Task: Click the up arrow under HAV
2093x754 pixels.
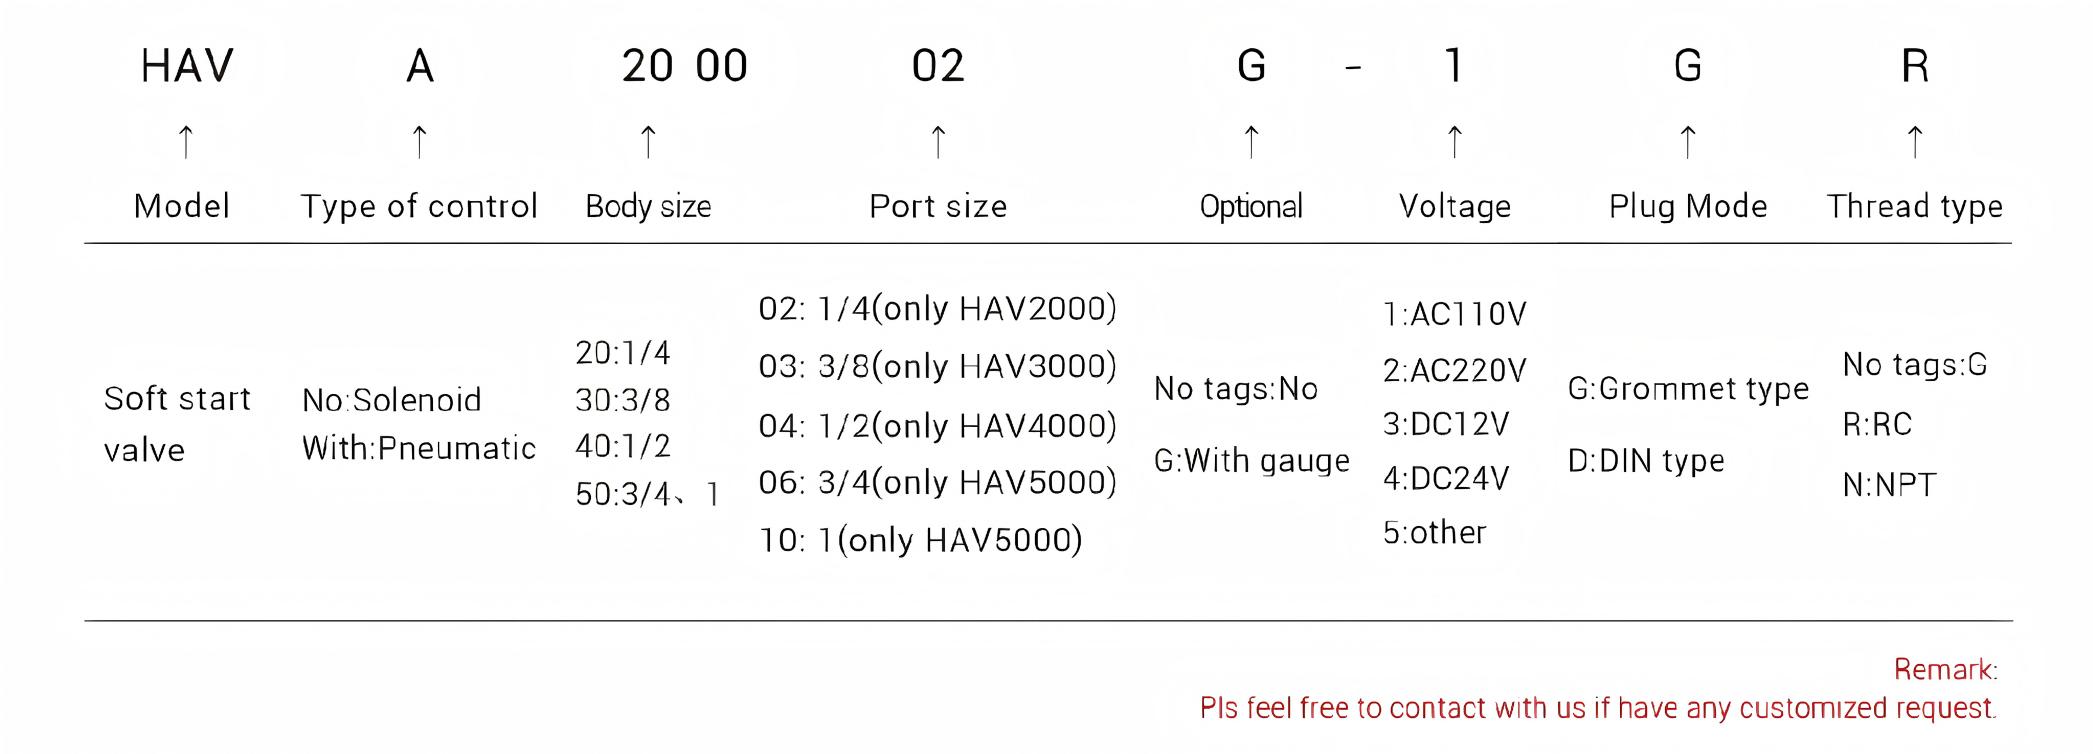Action: pos(185,141)
